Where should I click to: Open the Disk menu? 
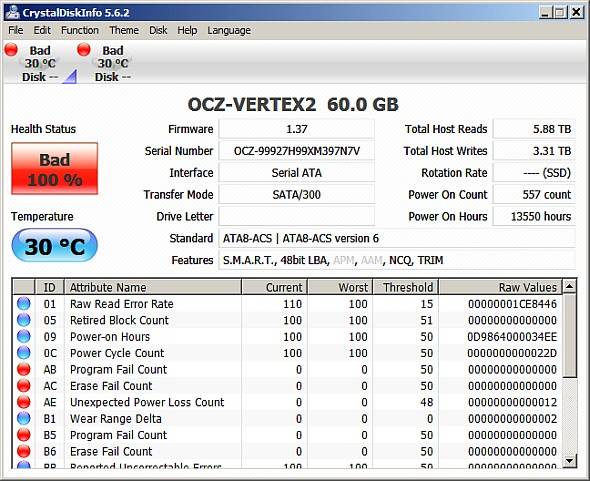(x=158, y=30)
